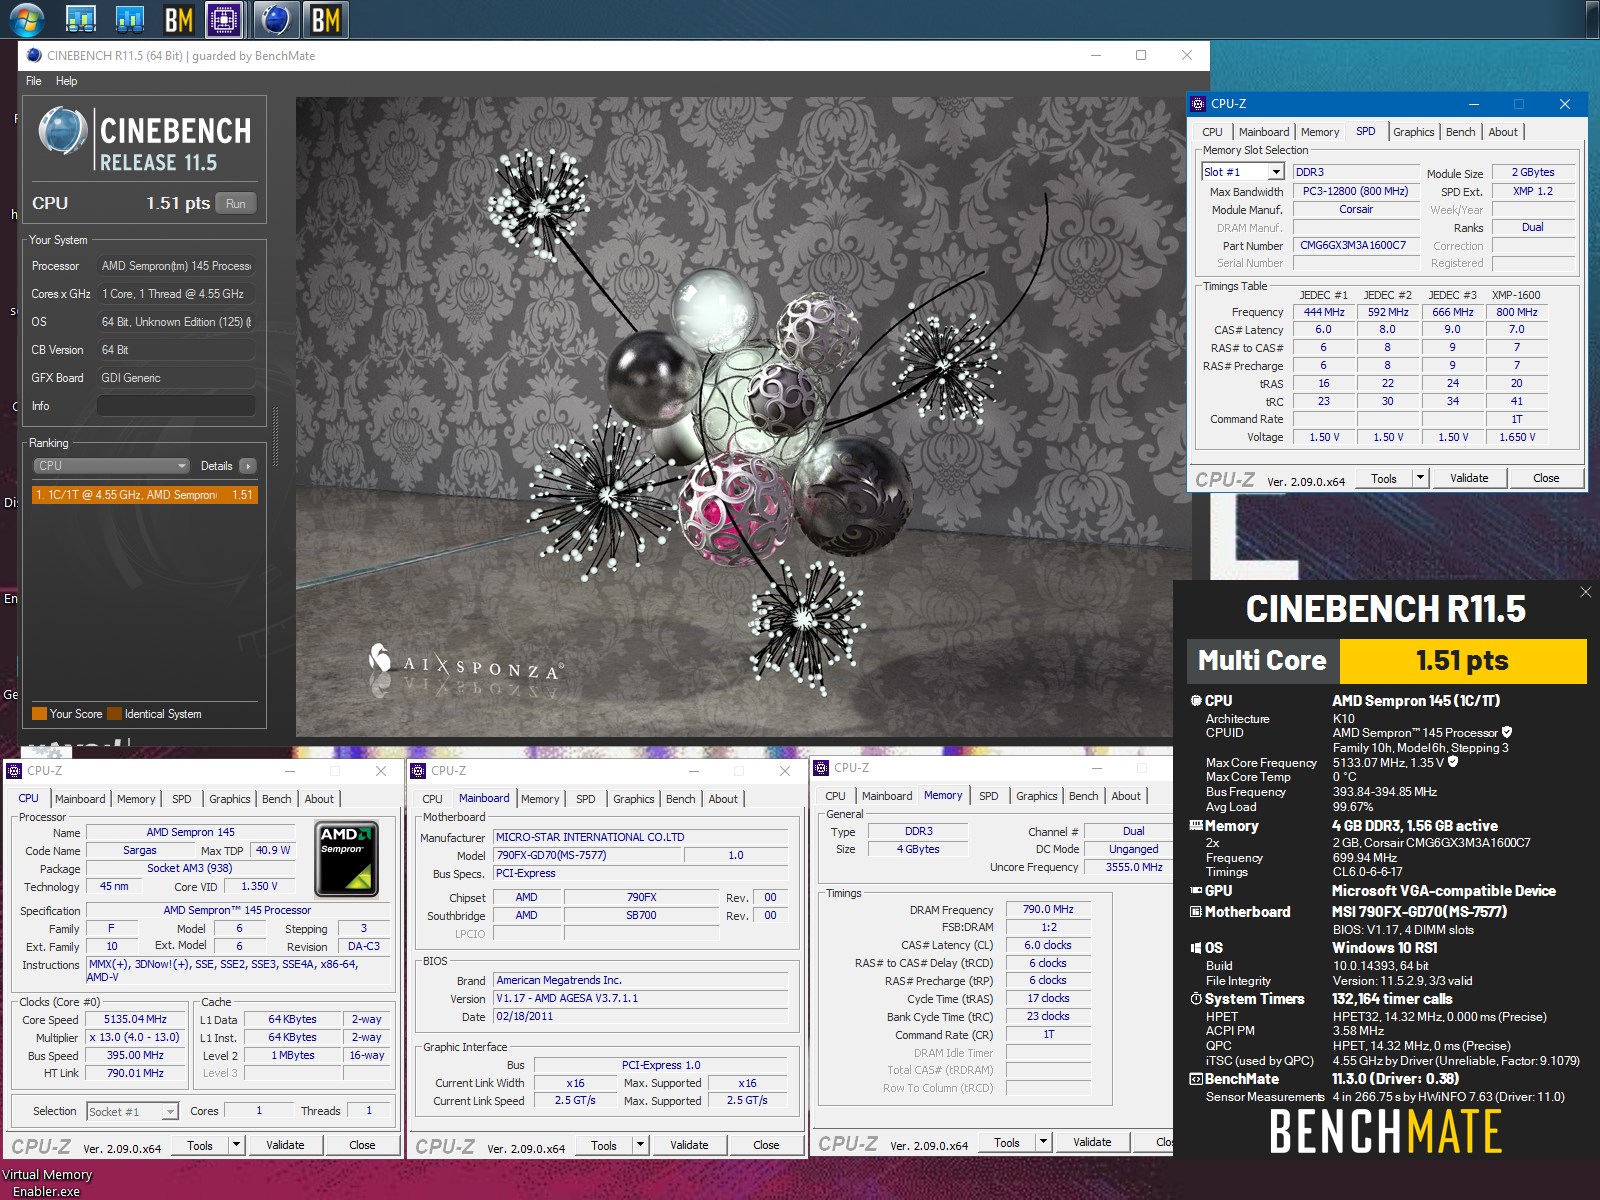Click the GPU section icon in the BenchMate panel

(1196, 890)
